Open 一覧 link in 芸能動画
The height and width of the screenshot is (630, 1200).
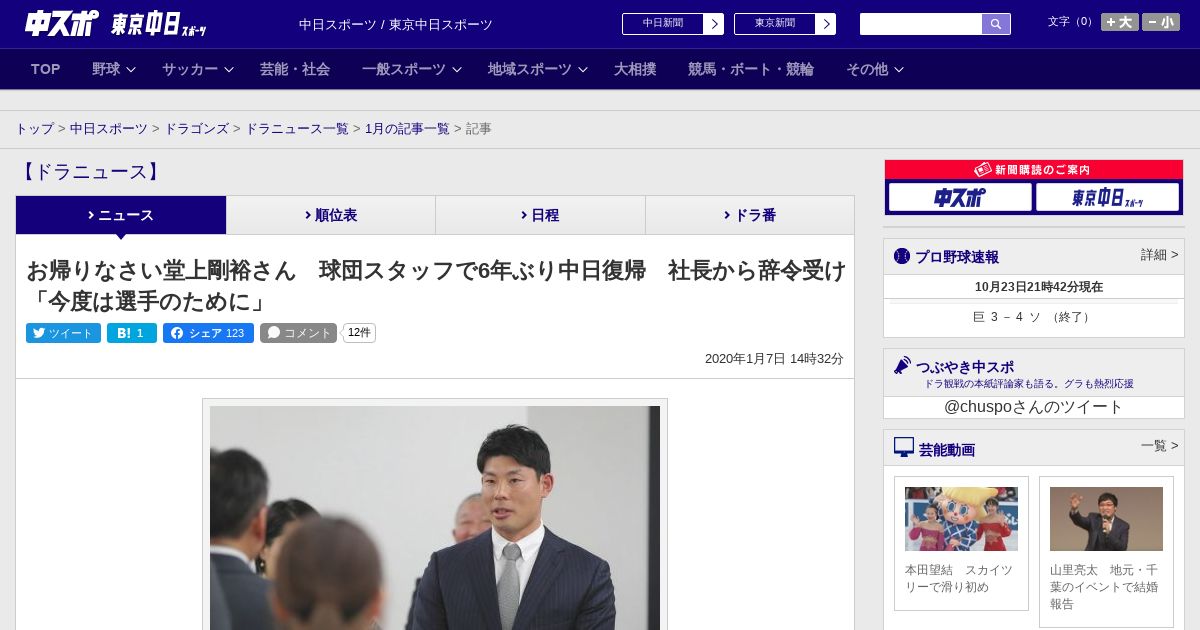(x=1159, y=446)
